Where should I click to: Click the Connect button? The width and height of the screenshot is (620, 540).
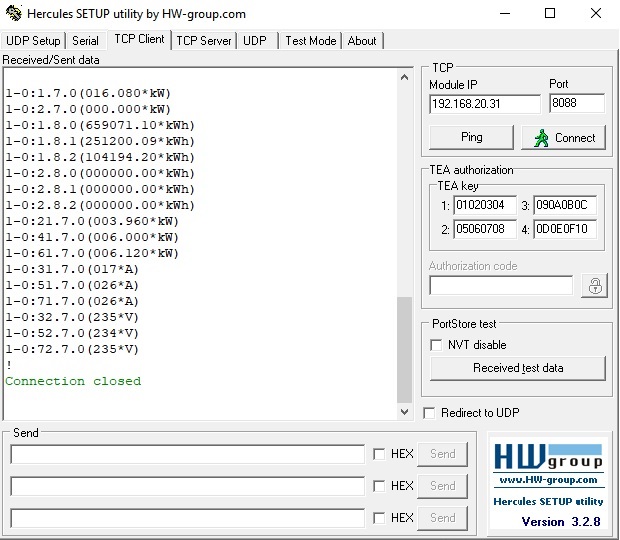coord(563,138)
